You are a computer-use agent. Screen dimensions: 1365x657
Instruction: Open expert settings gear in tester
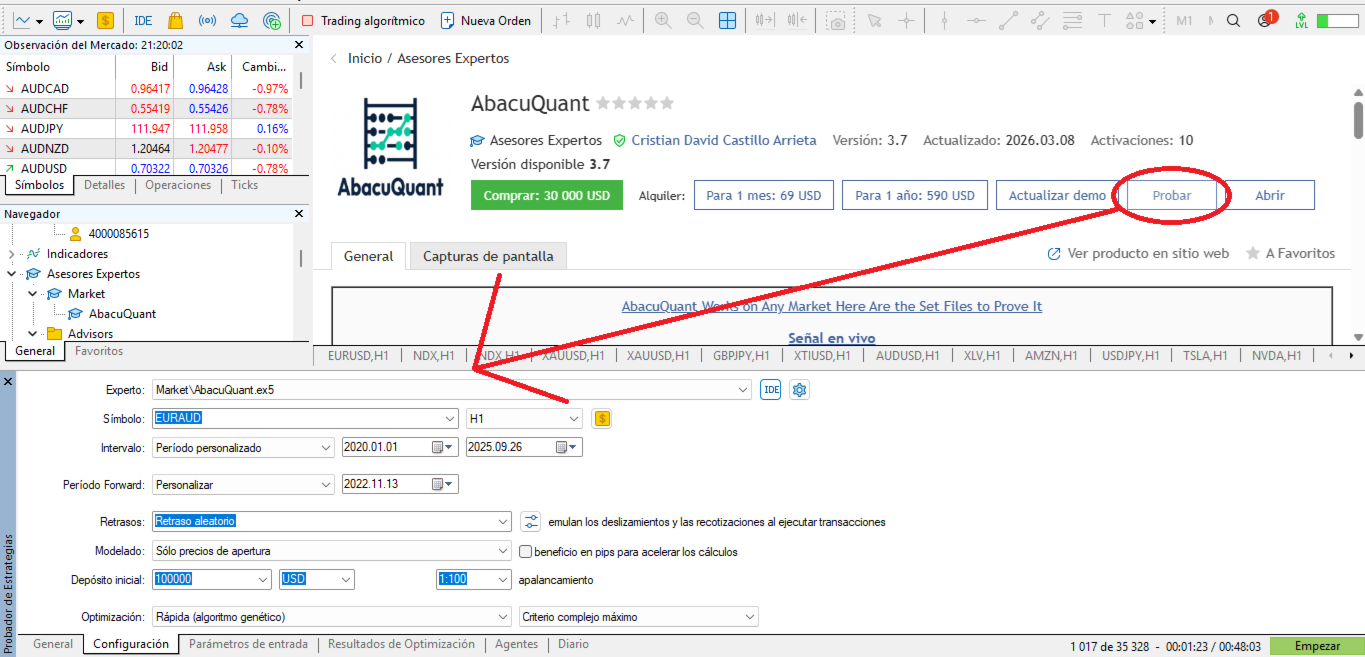coord(799,390)
